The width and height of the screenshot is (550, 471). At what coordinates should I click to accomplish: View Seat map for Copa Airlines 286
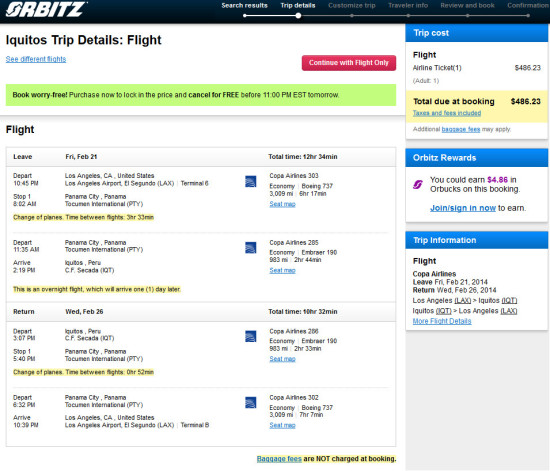click(282, 359)
